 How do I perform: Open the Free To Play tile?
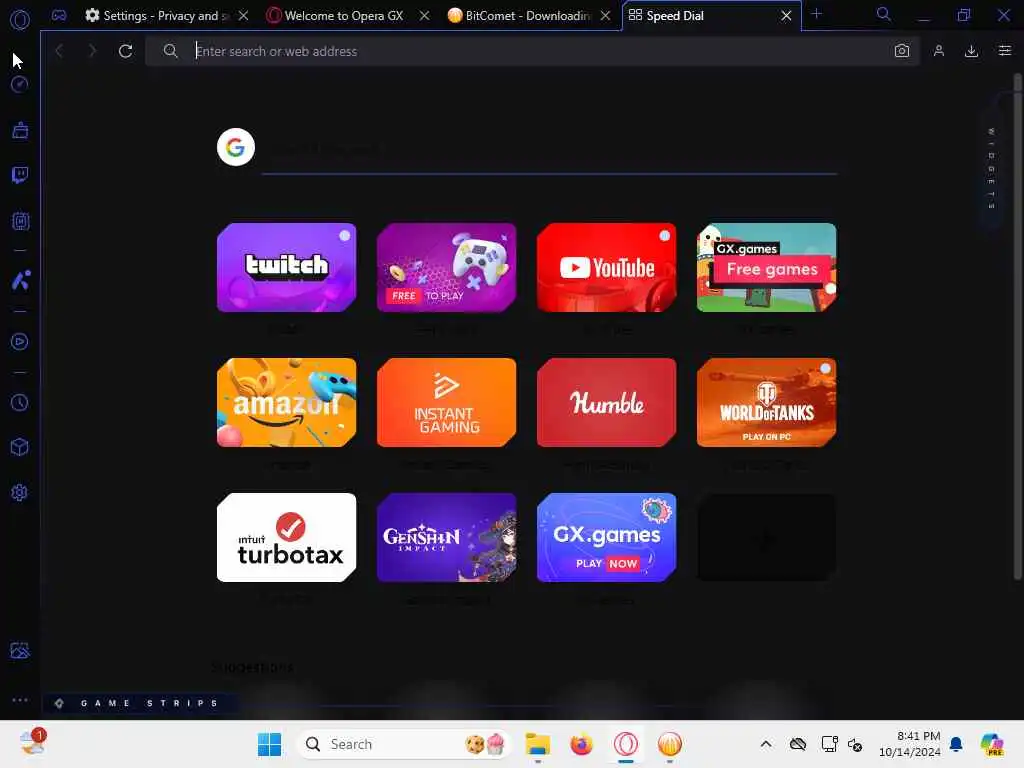(x=447, y=267)
